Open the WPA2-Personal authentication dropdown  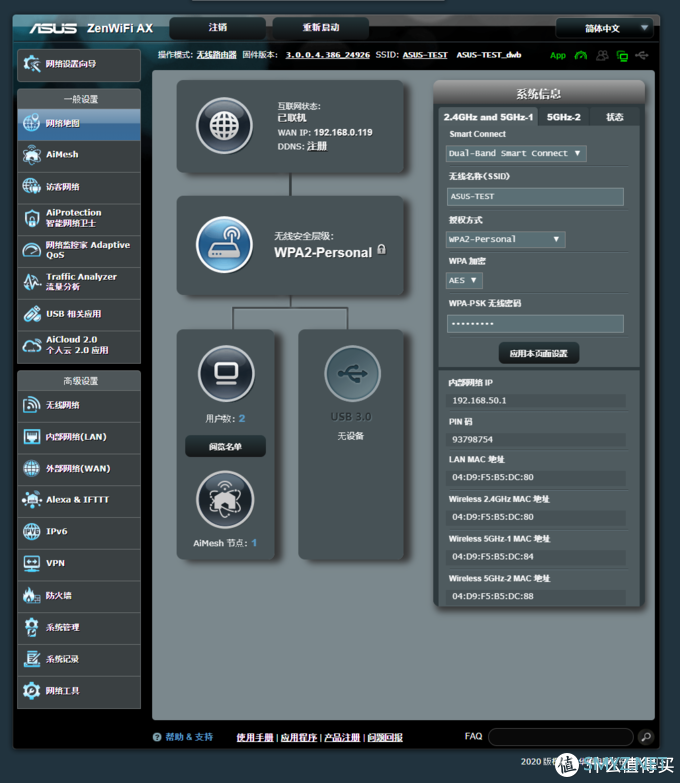click(505, 239)
